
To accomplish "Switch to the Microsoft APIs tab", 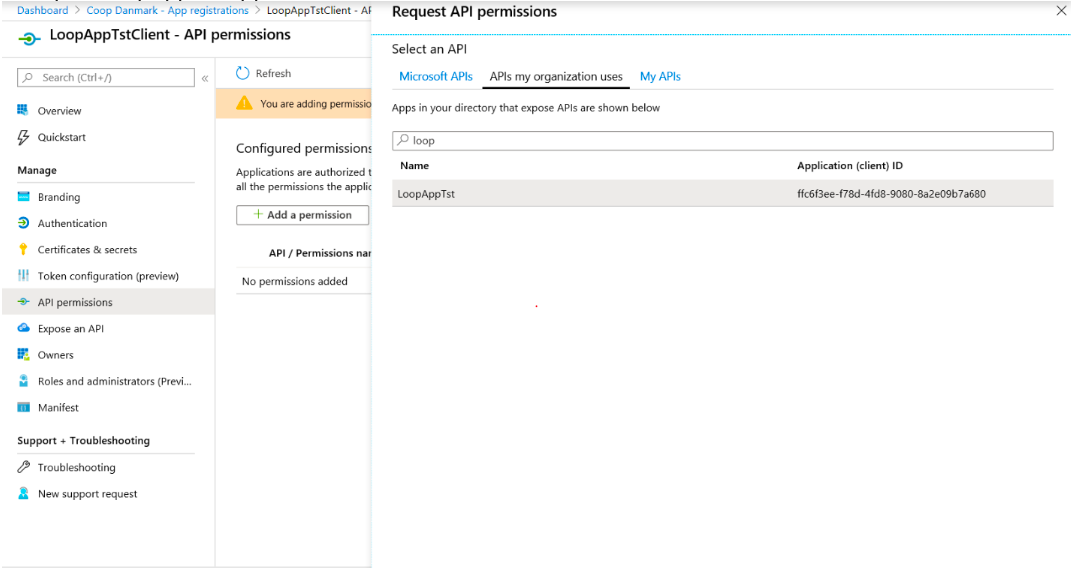I will [x=436, y=77].
